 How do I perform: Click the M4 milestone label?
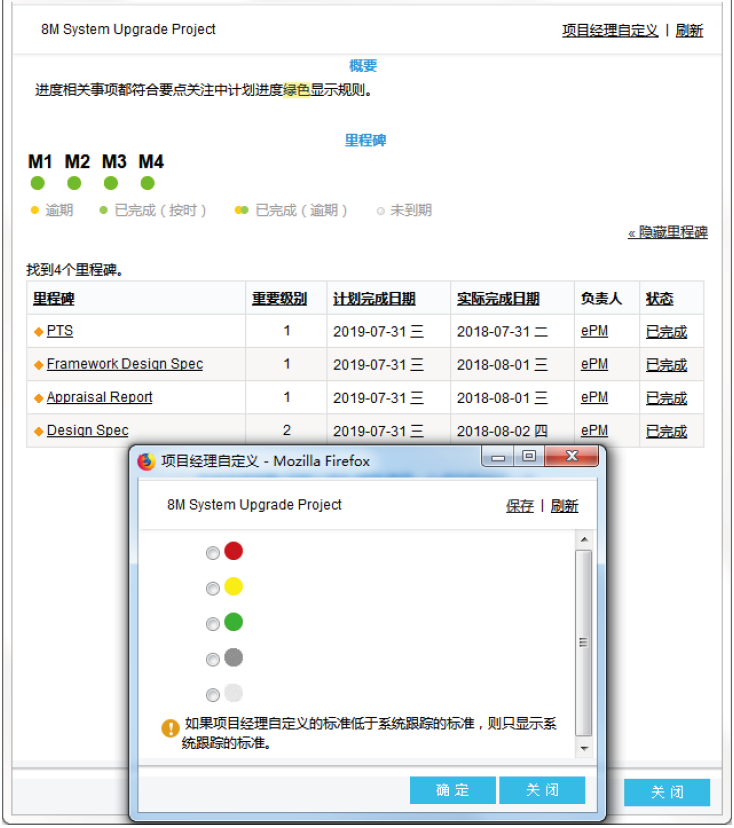151,162
